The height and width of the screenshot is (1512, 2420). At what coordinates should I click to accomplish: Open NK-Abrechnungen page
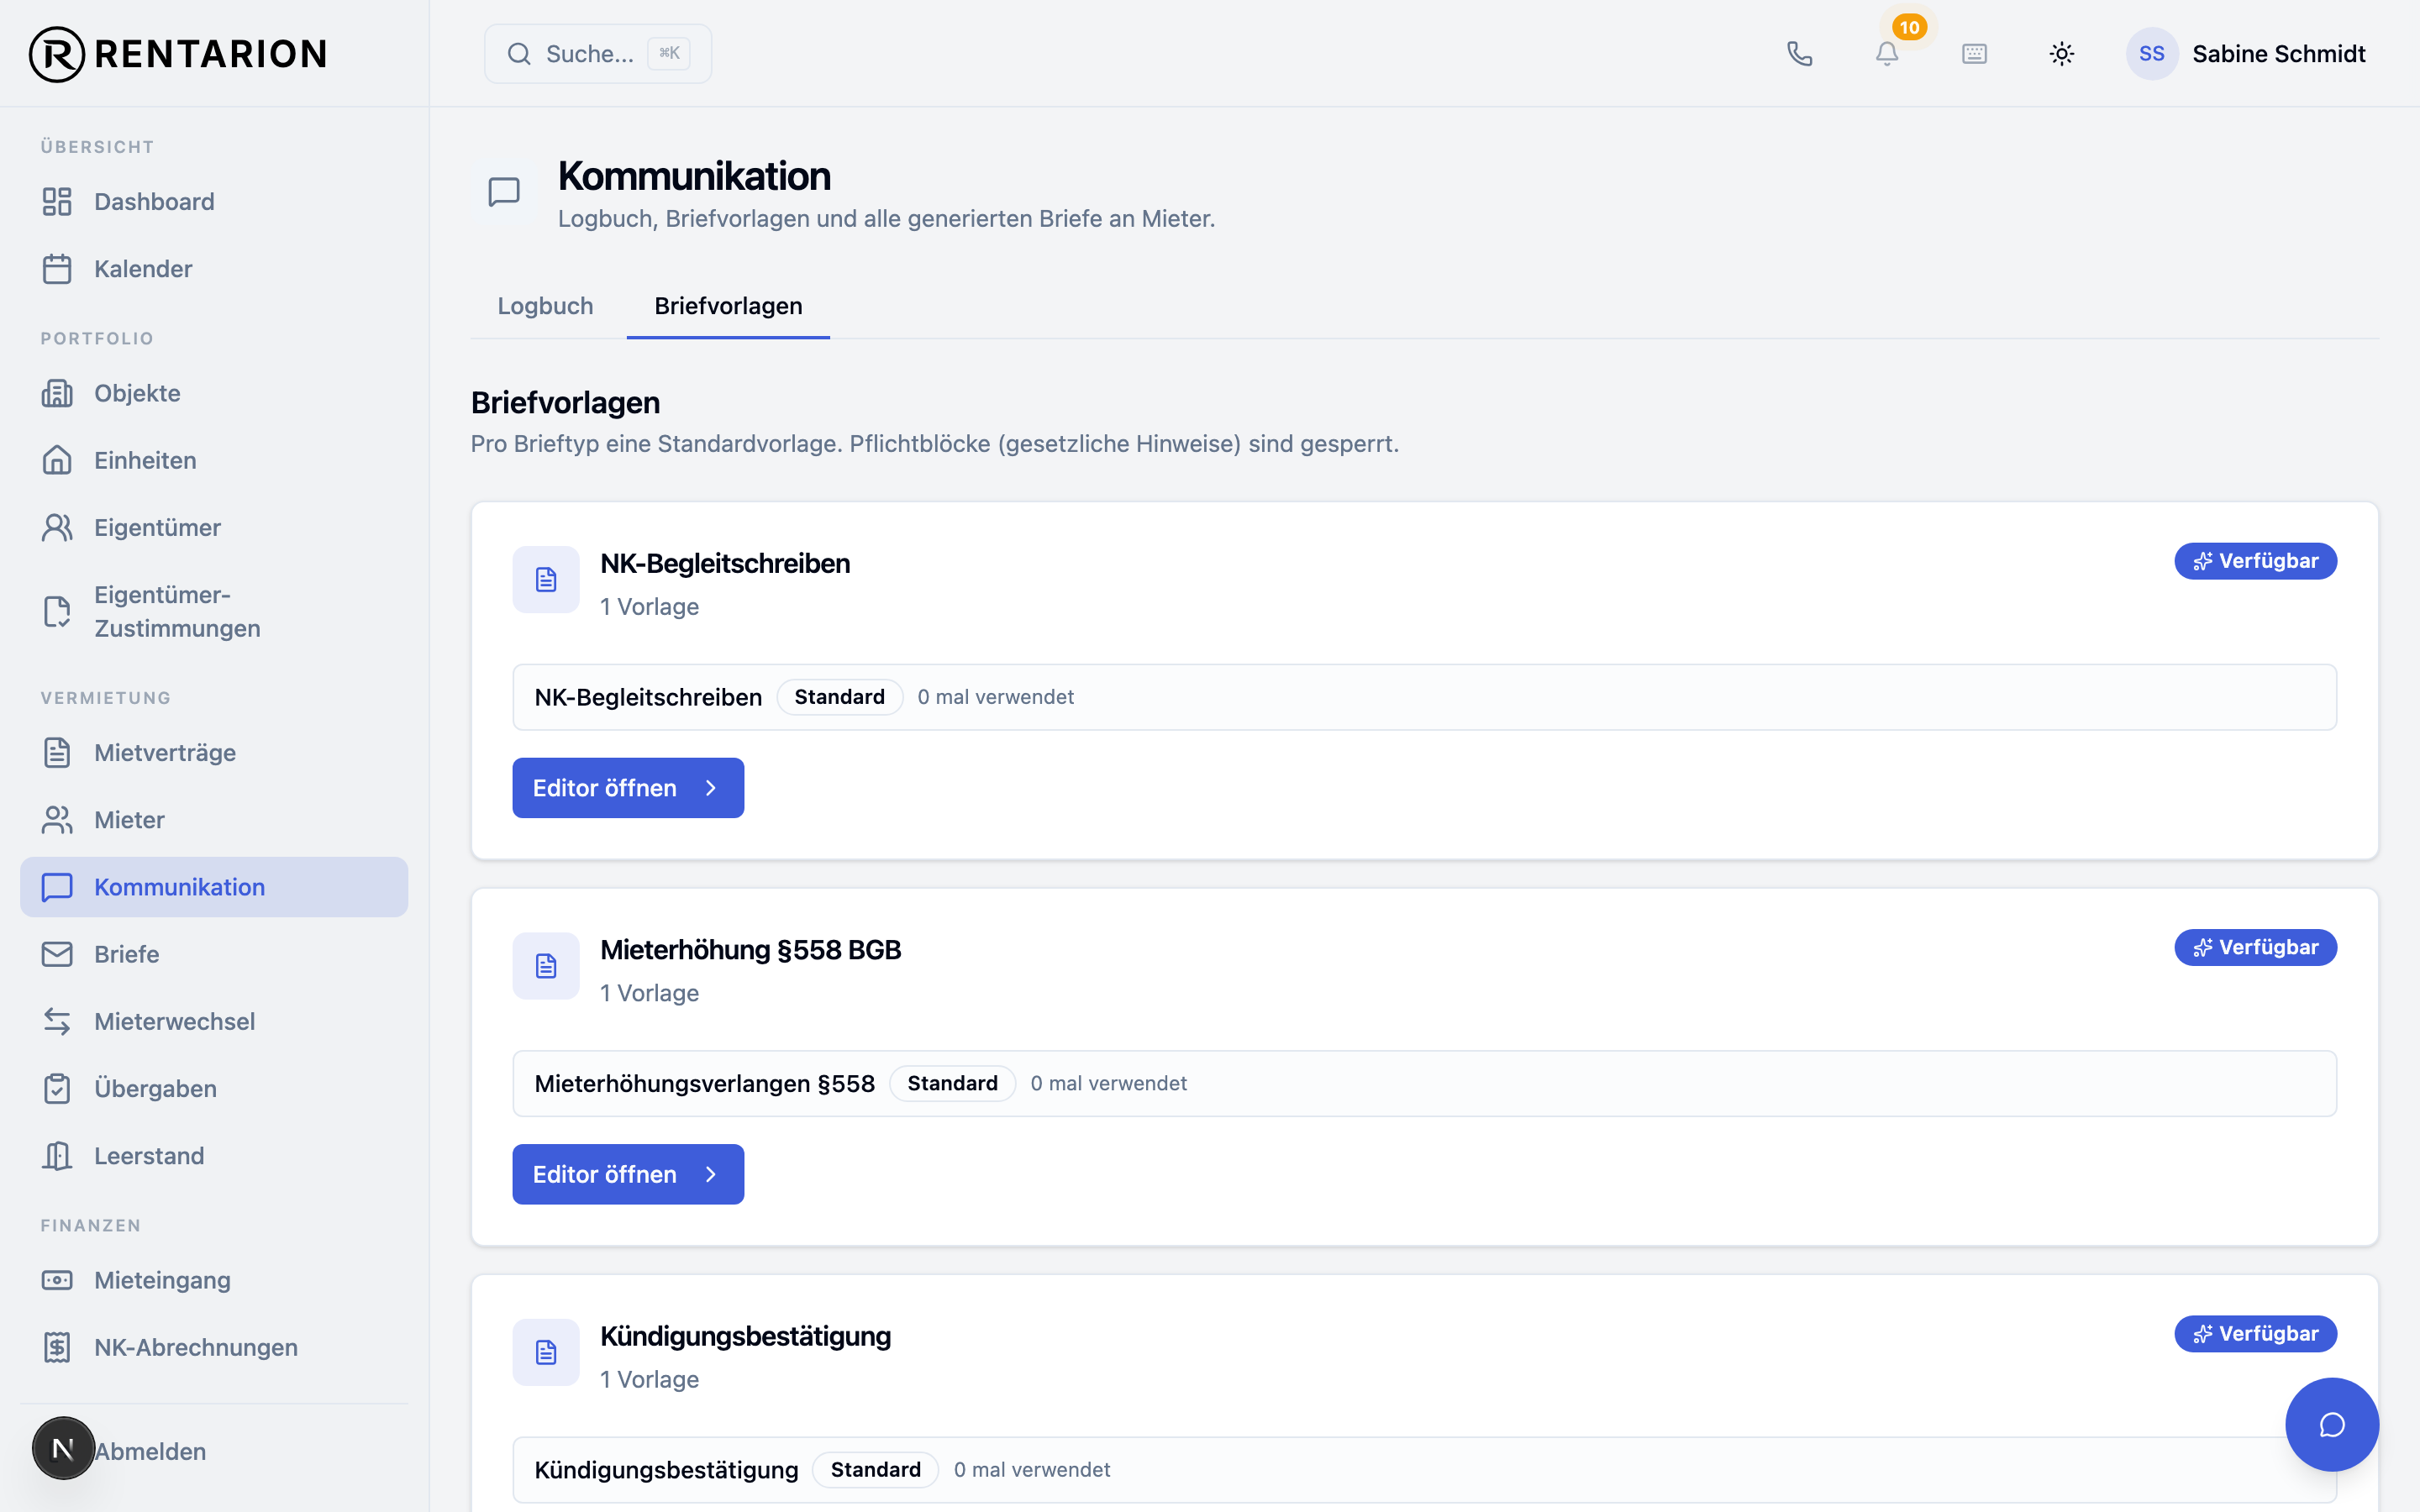tap(214, 1347)
